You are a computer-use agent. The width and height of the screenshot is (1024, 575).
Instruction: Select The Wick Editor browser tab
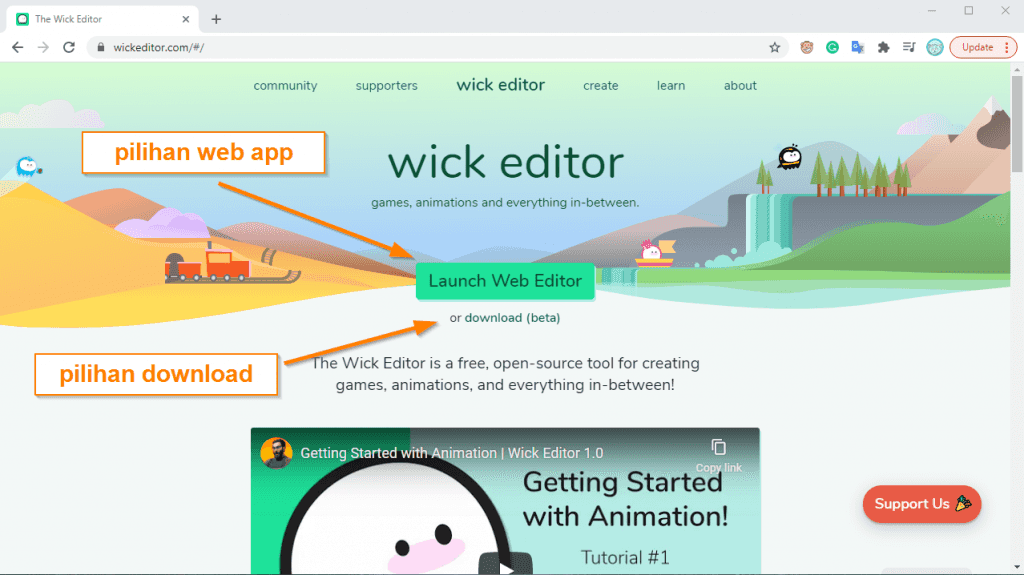point(101,19)
